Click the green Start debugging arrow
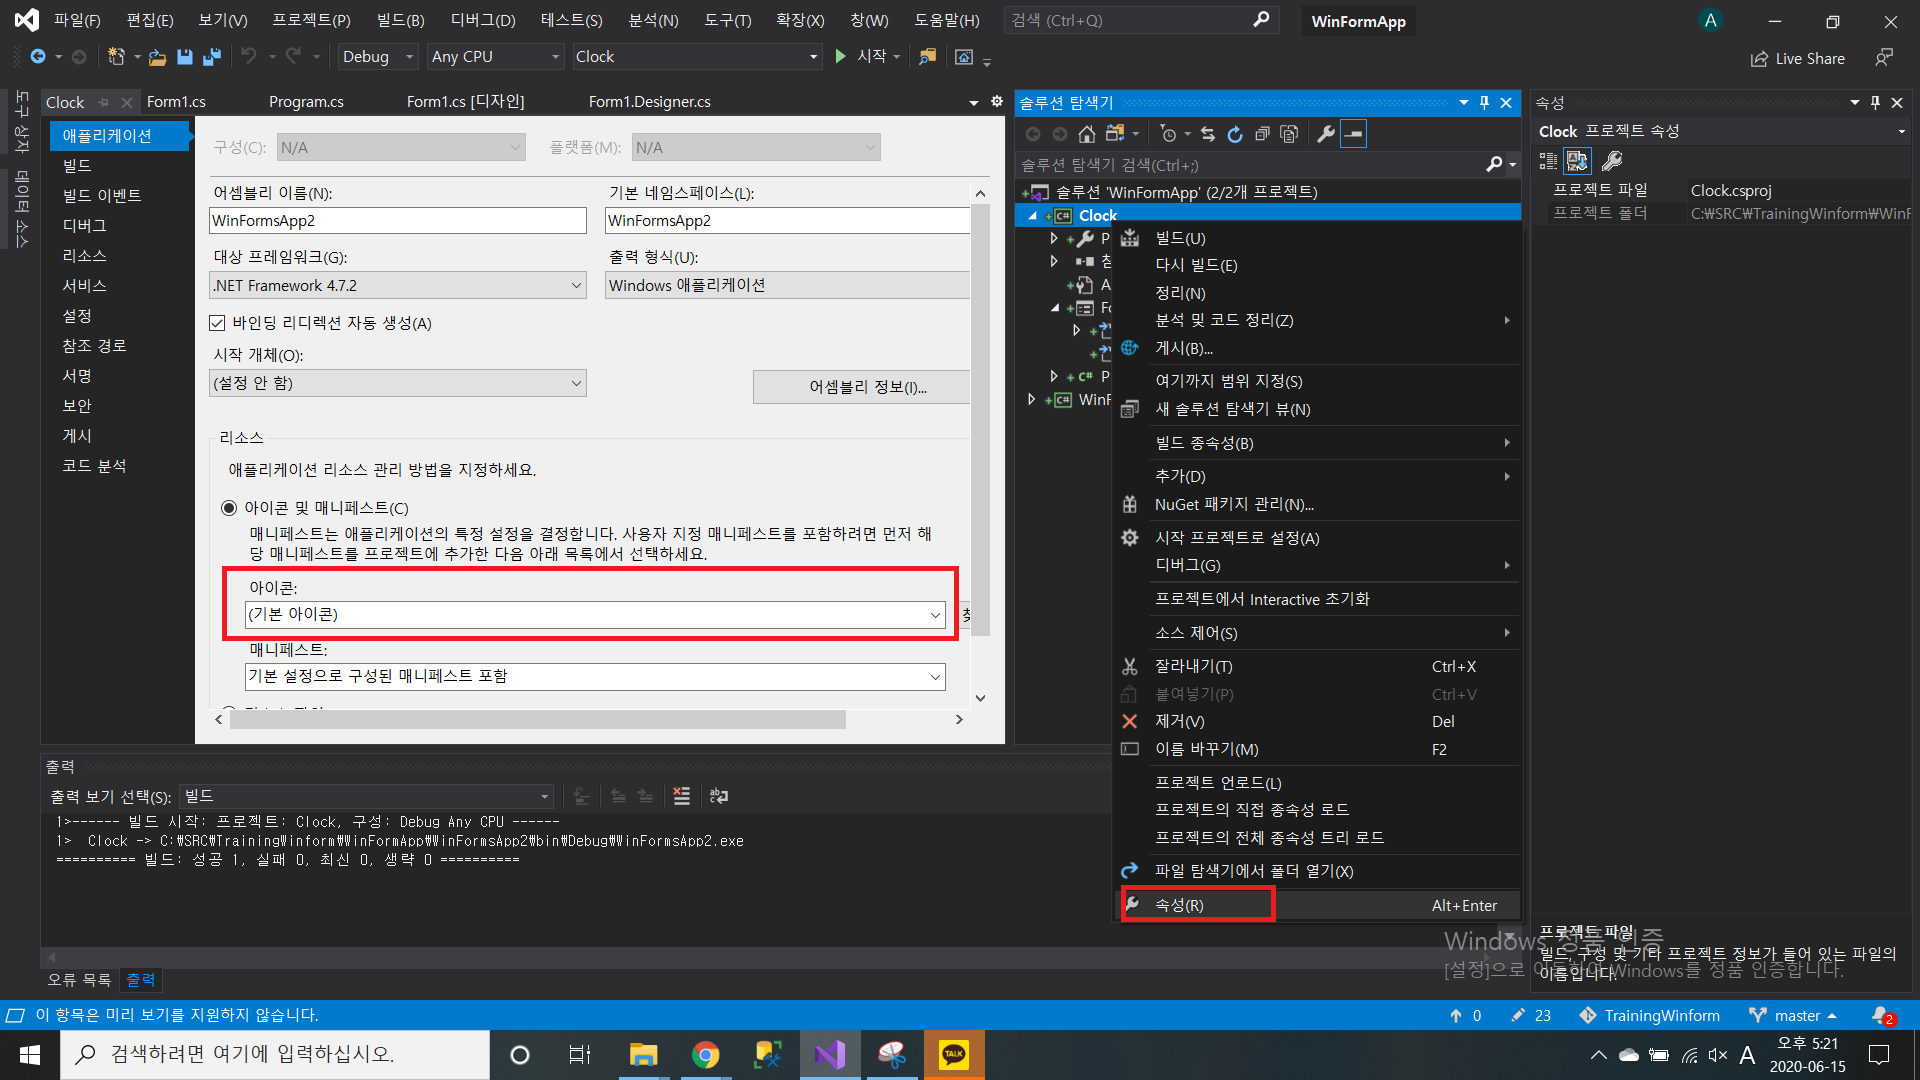The width and height of the screenshot is (1920, 1080). click(841, 57)
